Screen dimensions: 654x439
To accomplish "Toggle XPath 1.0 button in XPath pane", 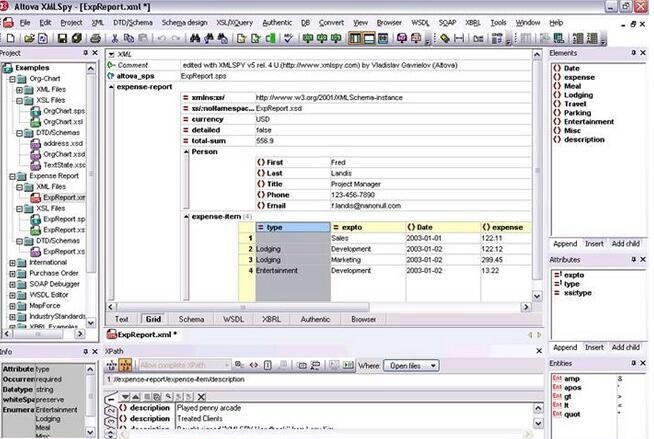I will [x=111, y=366].
